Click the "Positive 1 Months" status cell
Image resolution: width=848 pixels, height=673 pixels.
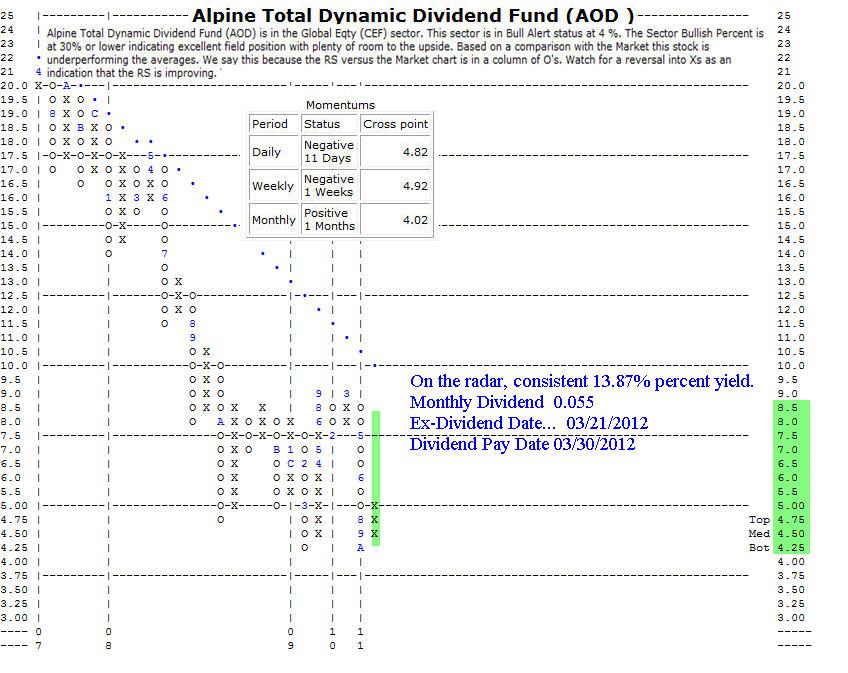coord(329,220)
